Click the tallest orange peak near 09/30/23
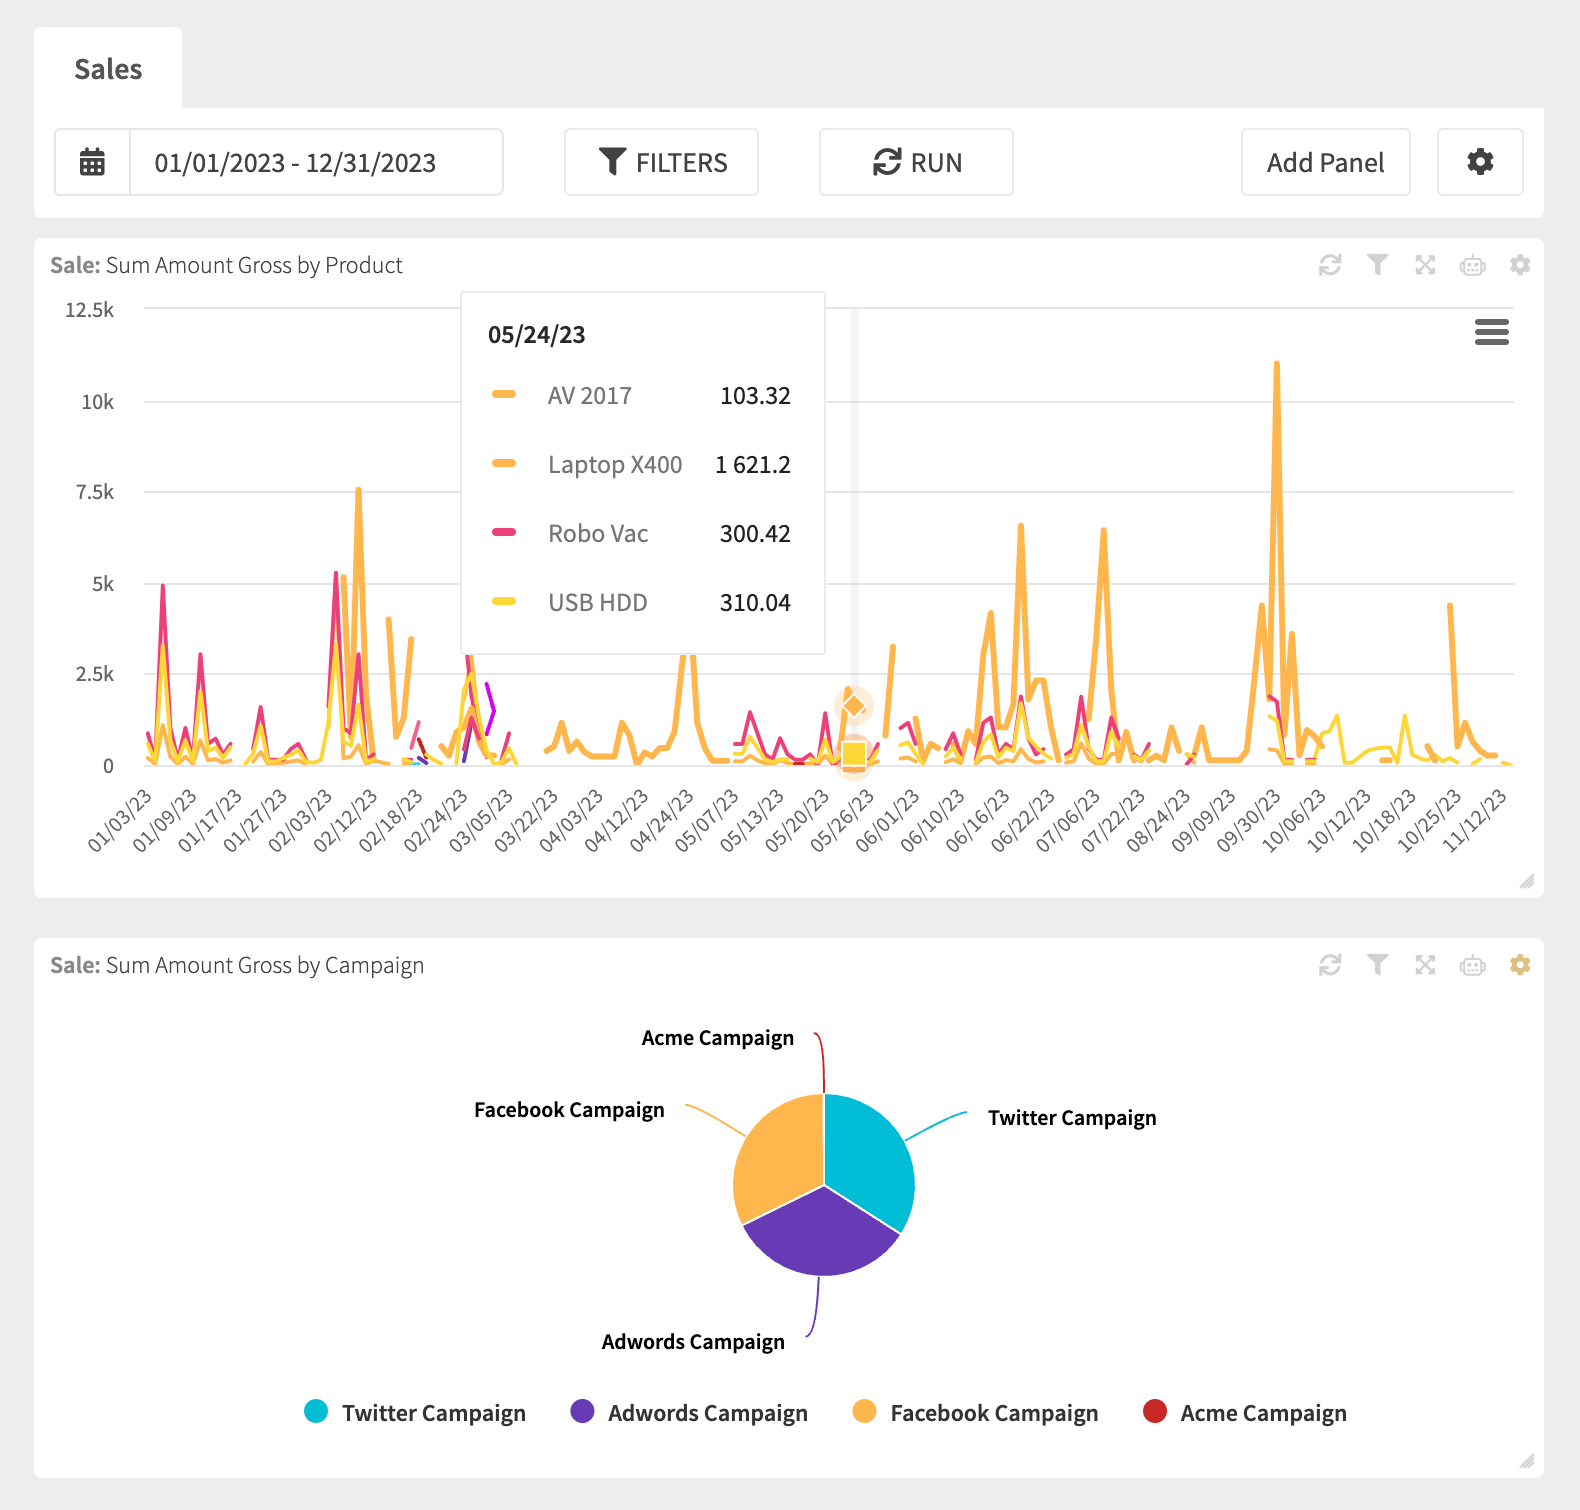1580x1510 pixels. 1277,365
